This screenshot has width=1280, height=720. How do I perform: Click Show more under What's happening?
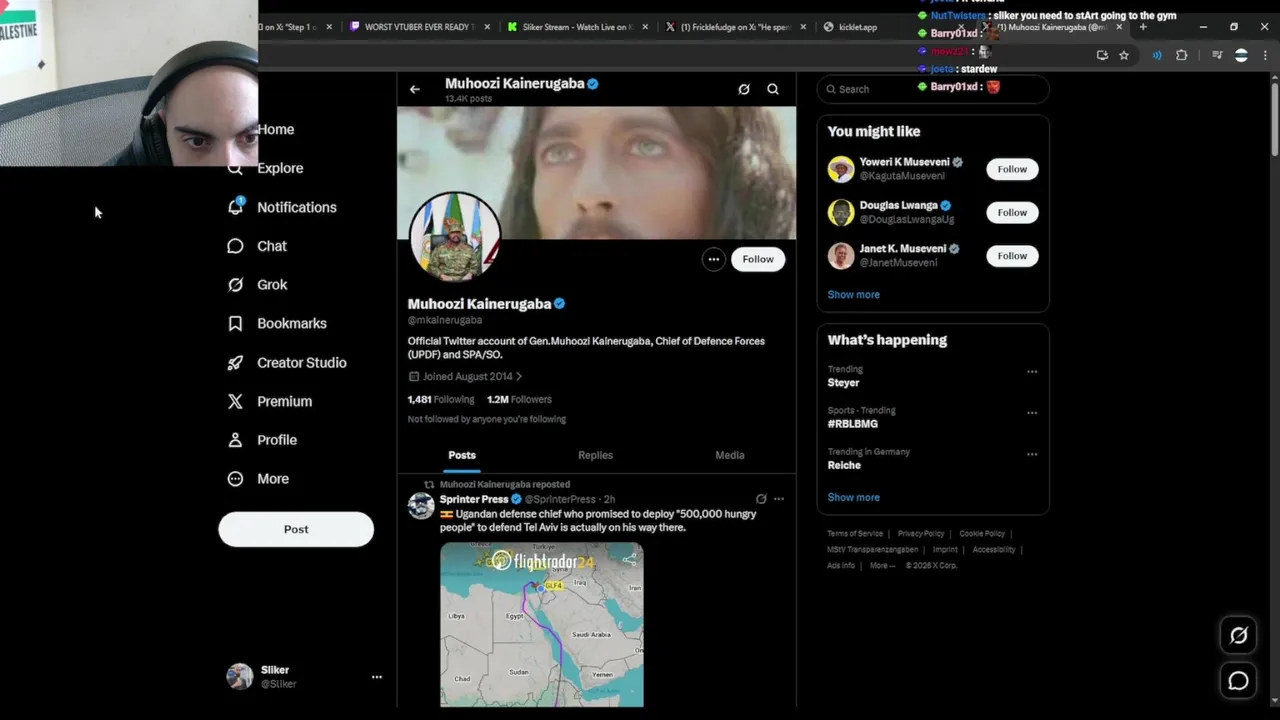[x=853, y=497]
